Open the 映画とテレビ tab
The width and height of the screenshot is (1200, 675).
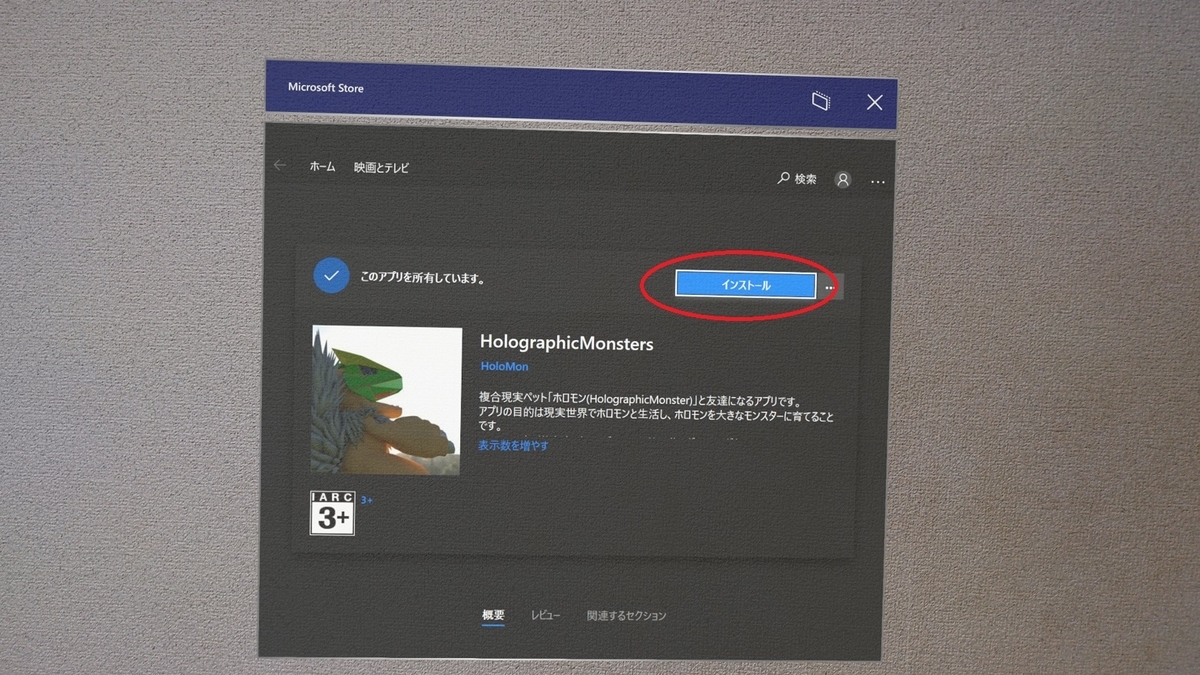(x=381, y=168)
